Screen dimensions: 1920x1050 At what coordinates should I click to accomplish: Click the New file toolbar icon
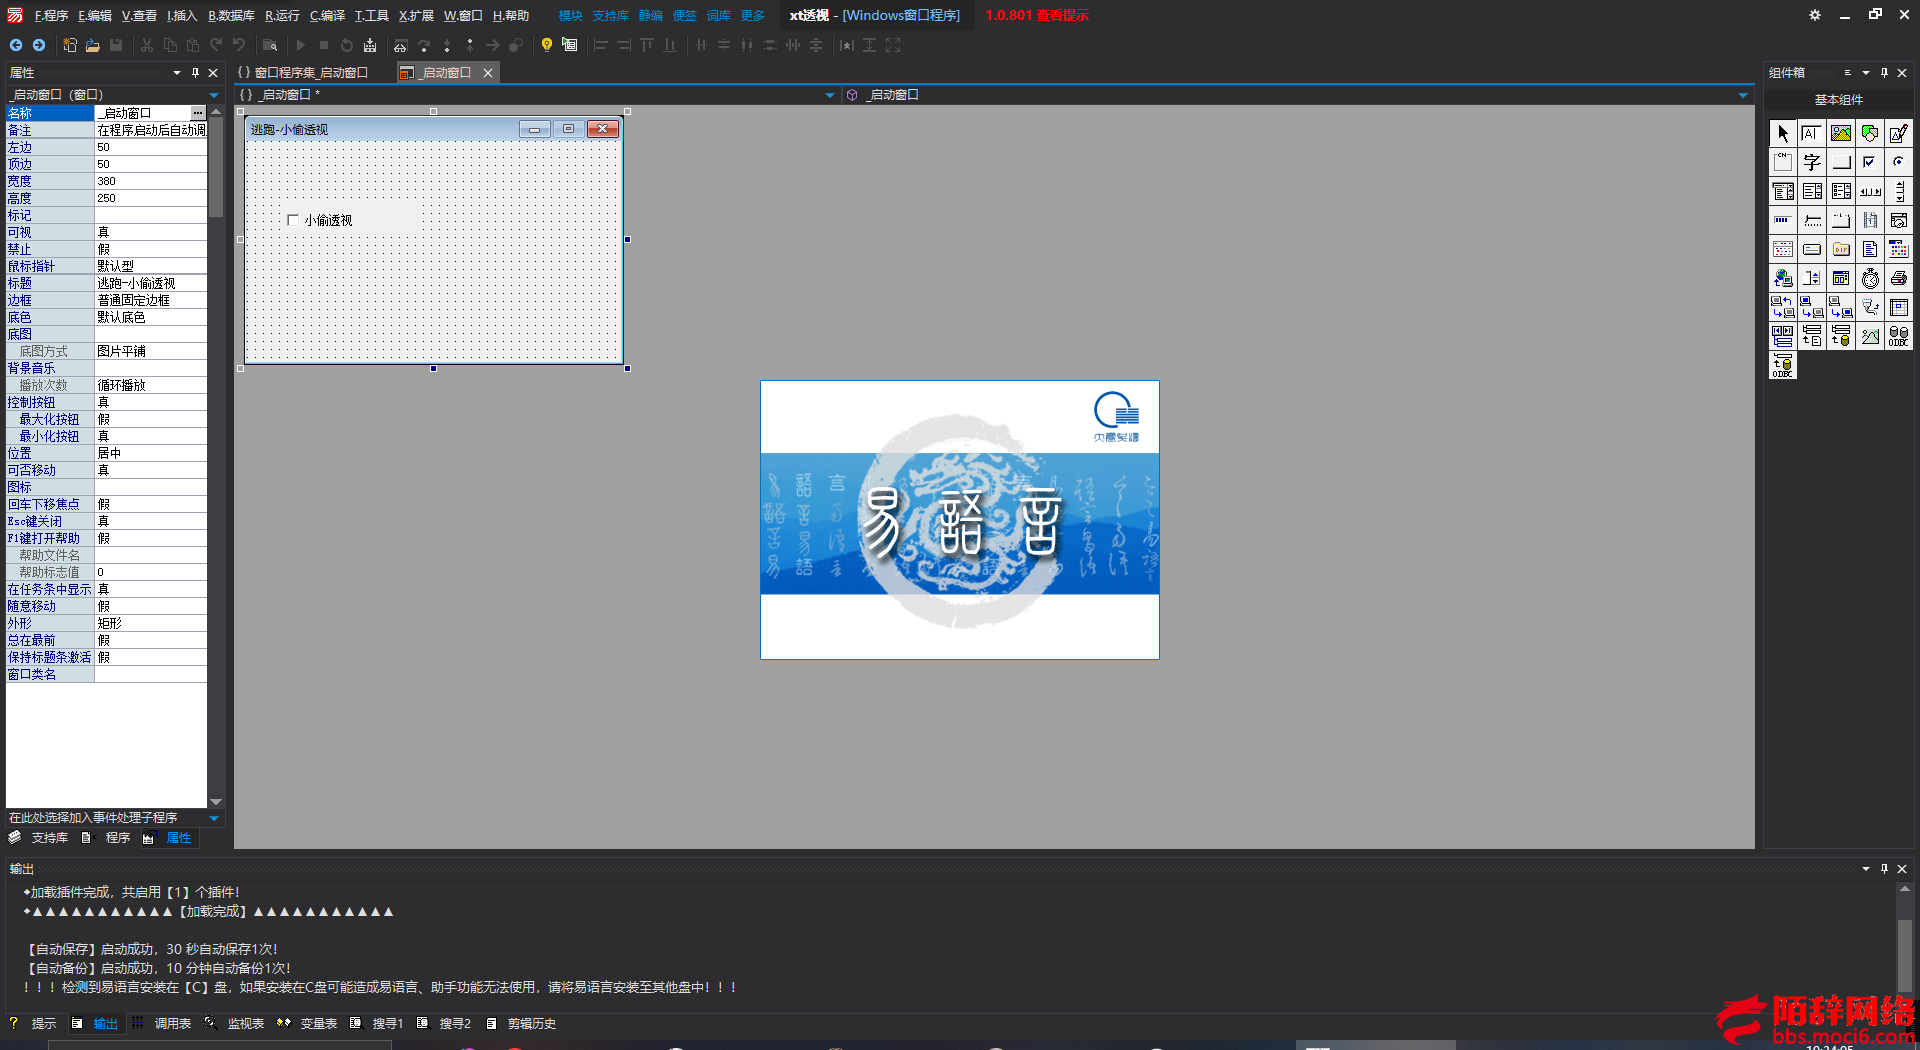coord(69,45)
